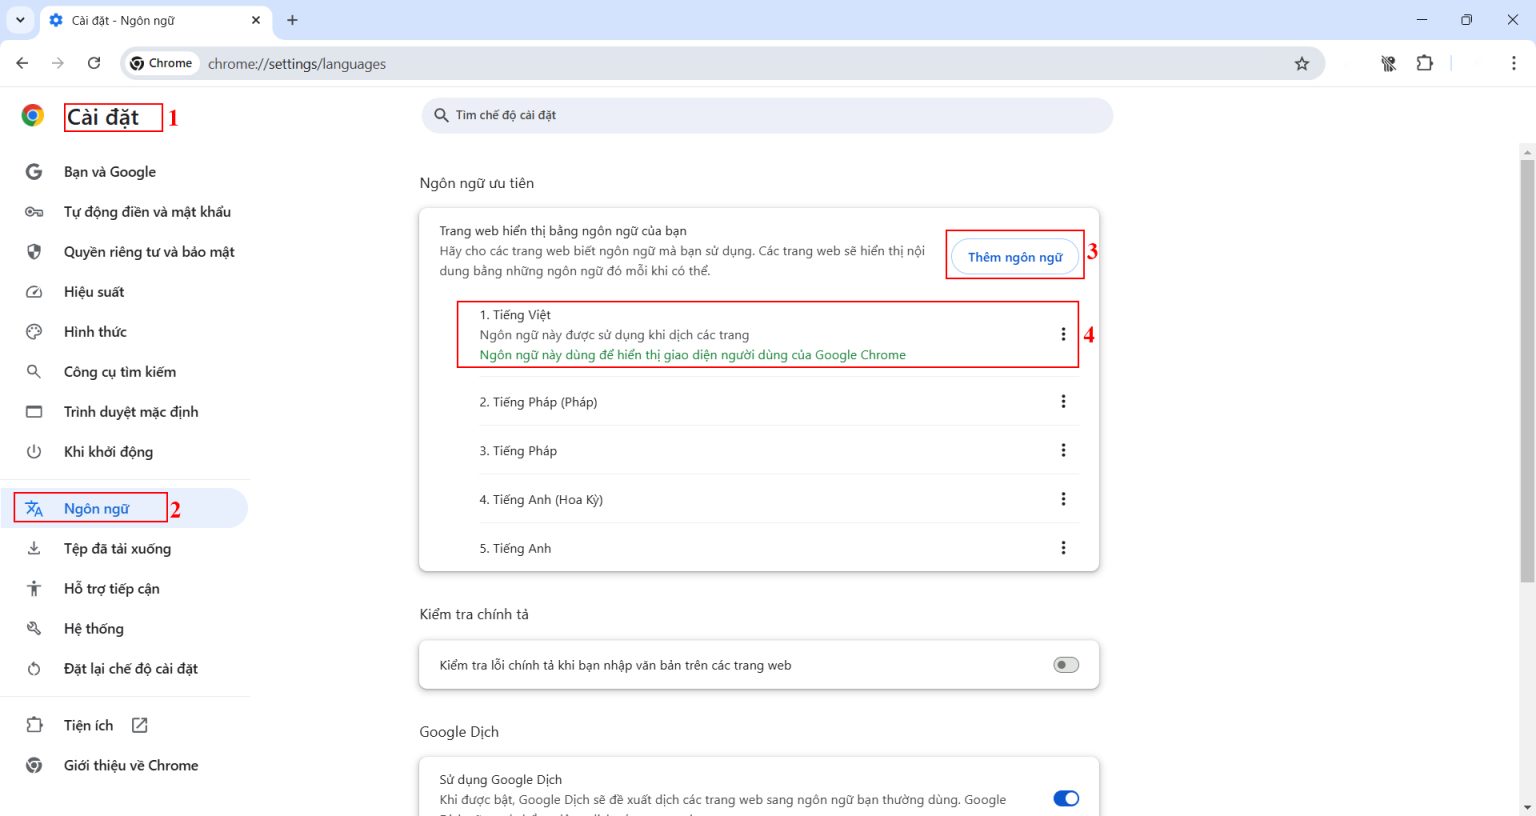Click the reset icon next to Đặt lại chế độ cài đặt
1536x816 pixels.
pyautogui.click(x=33, y=668)
